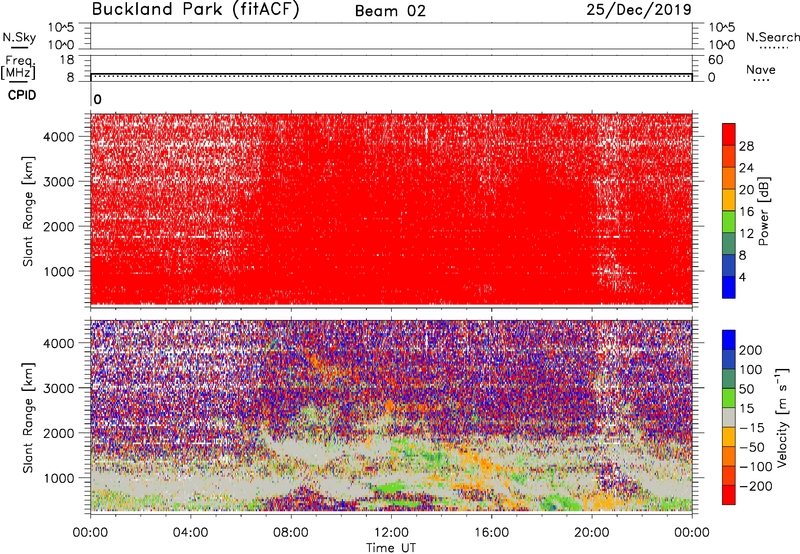Screen dimensions: 800x554
Task: Click the '08:00' time tick label
Action: coord(291,533)
